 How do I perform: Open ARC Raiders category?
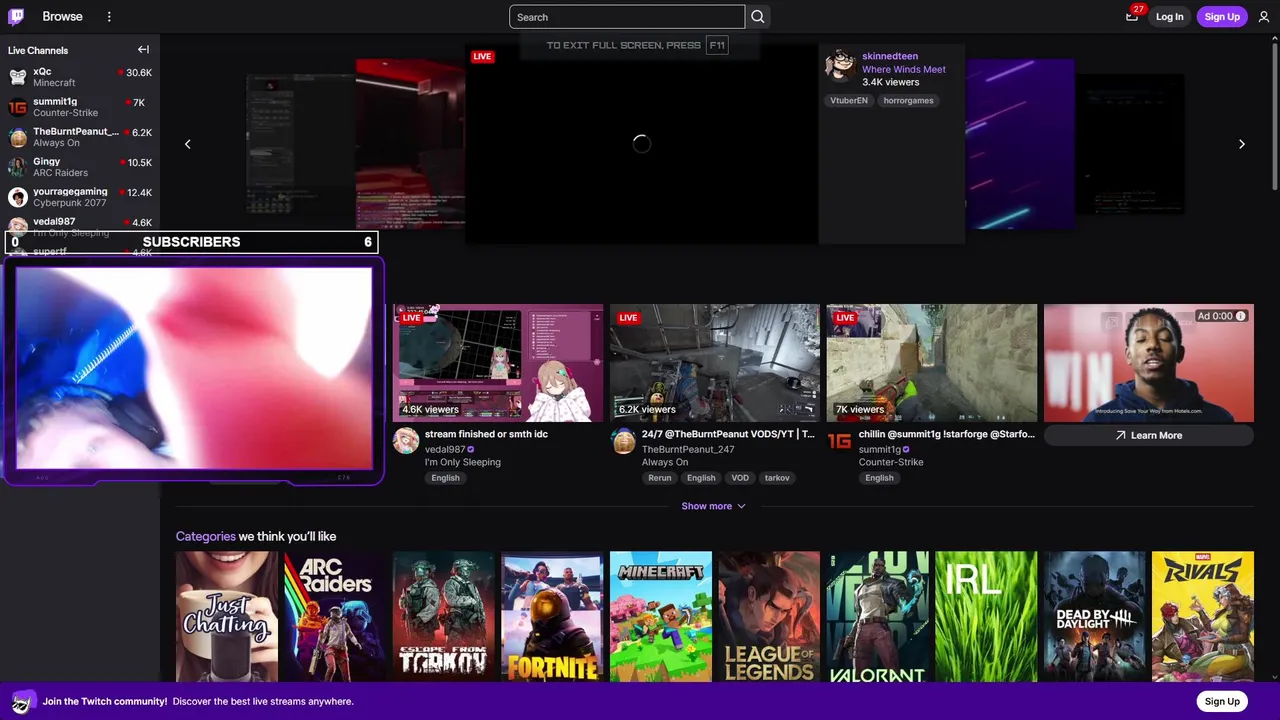(335, 616)
